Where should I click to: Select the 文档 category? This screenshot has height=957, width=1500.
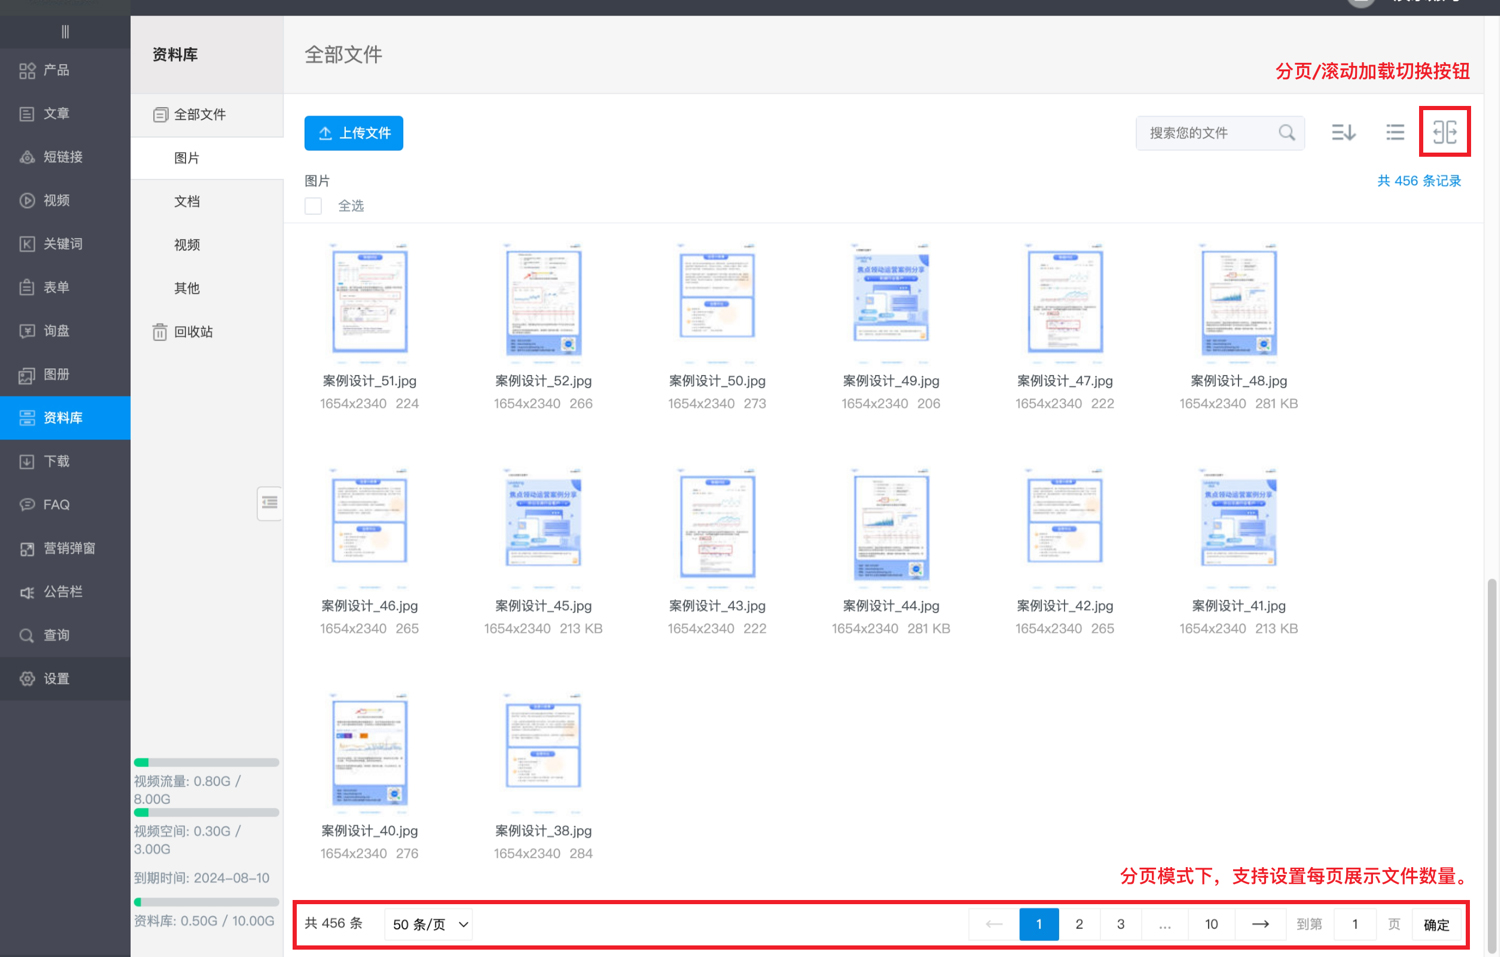pos(187,201)
